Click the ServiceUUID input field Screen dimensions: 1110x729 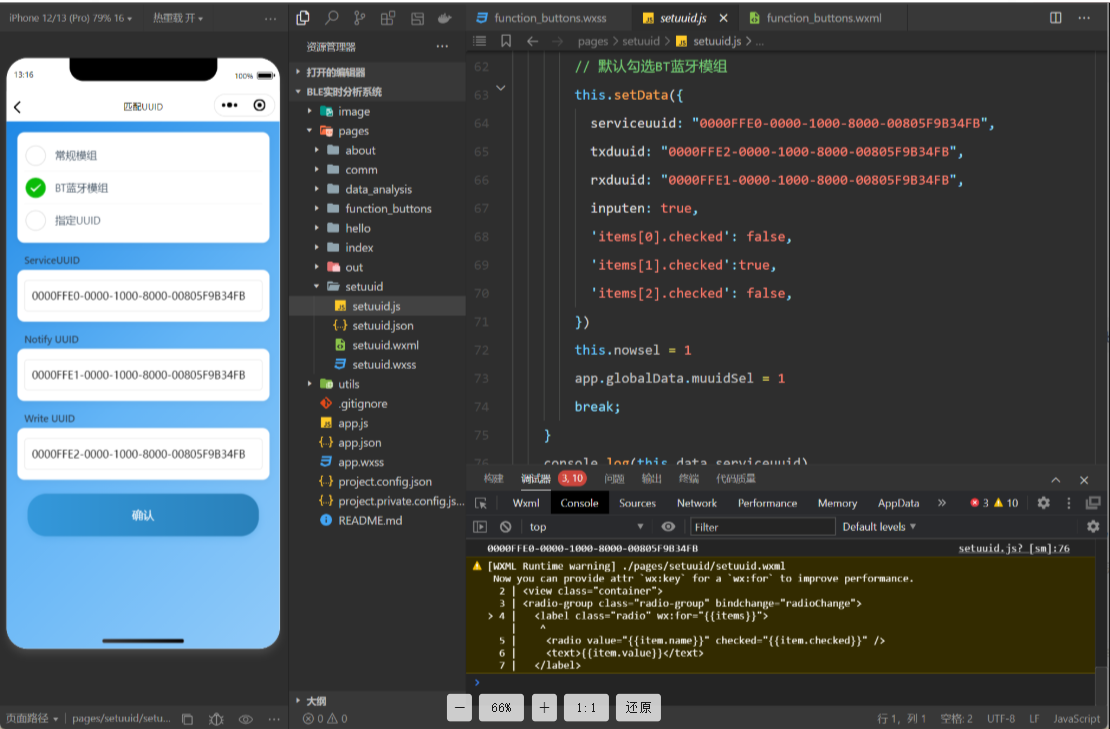[143, 296]
